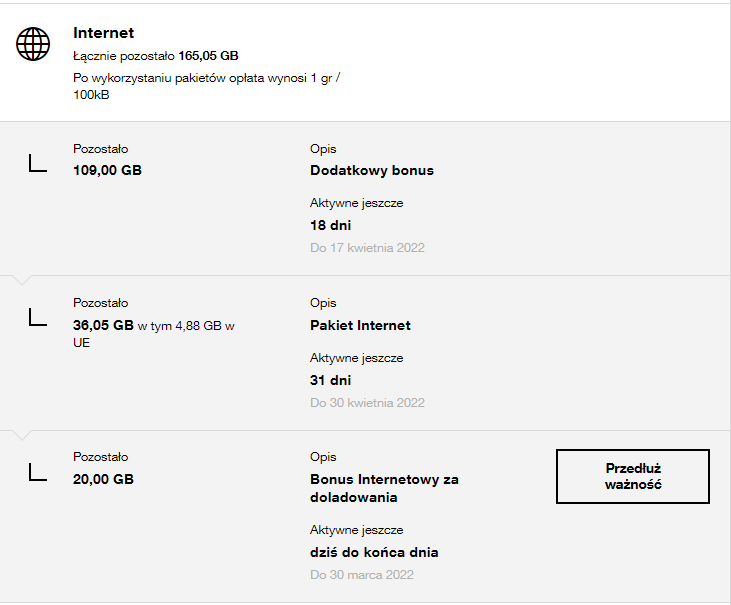Screen dimensions: 731x605
Task: Select the 20,00 GB remaining value
Action: pos(103,479)
